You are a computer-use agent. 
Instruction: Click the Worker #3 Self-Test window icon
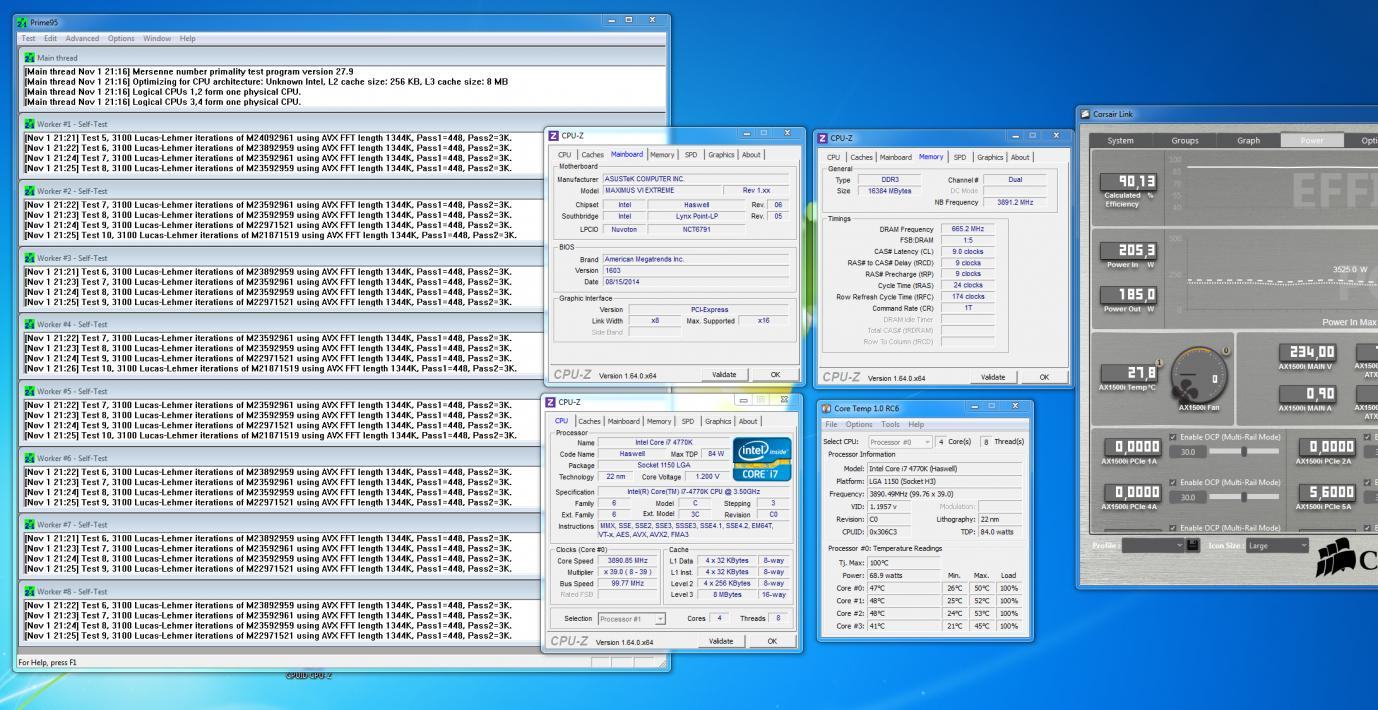pyautogui.click(x=30, y=257)
